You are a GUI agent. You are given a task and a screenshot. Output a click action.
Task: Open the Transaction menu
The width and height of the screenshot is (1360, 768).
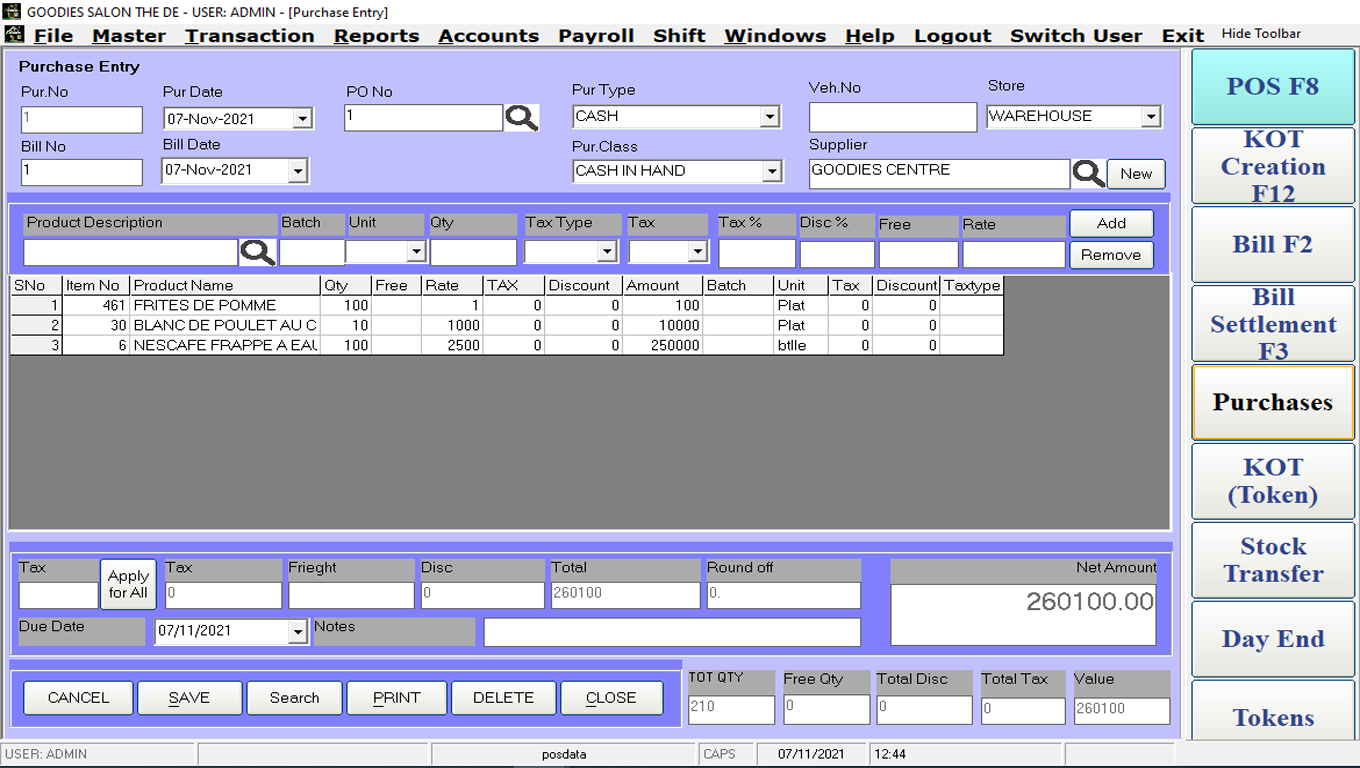249,35
